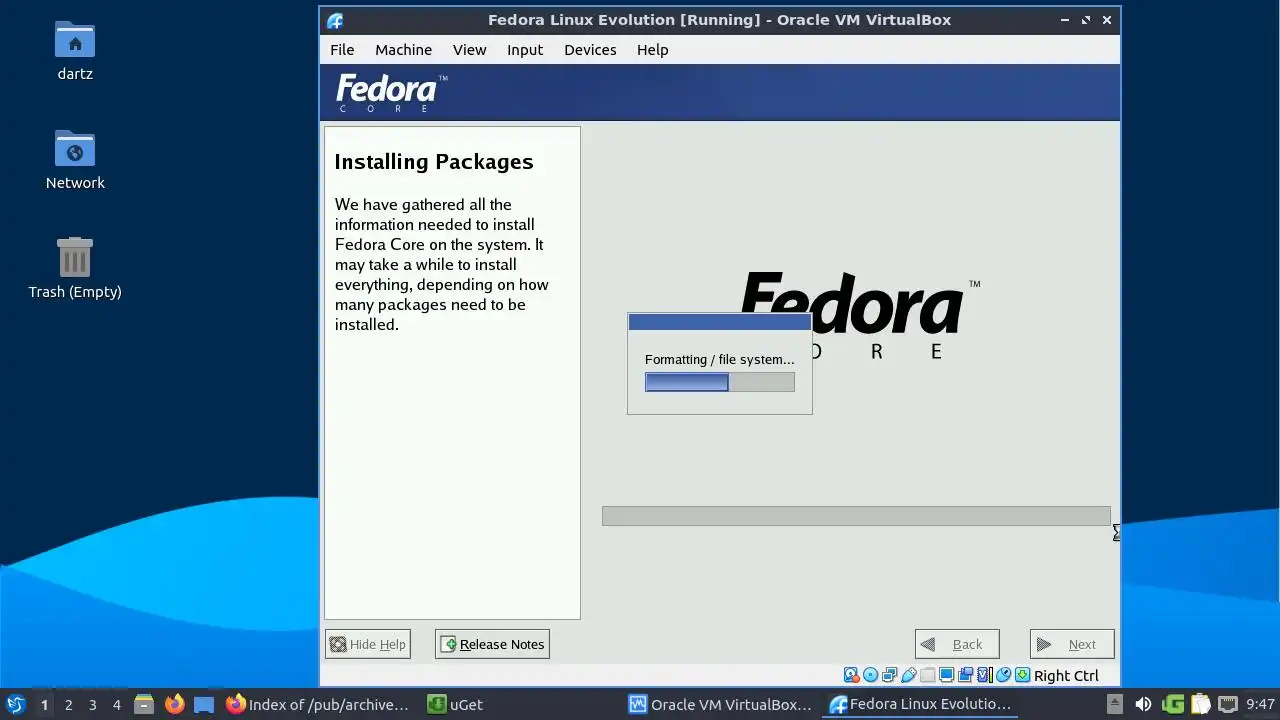Click the volume speaker icon in tray
The width and height of the screenshot is (1280, 720).
1143,704
